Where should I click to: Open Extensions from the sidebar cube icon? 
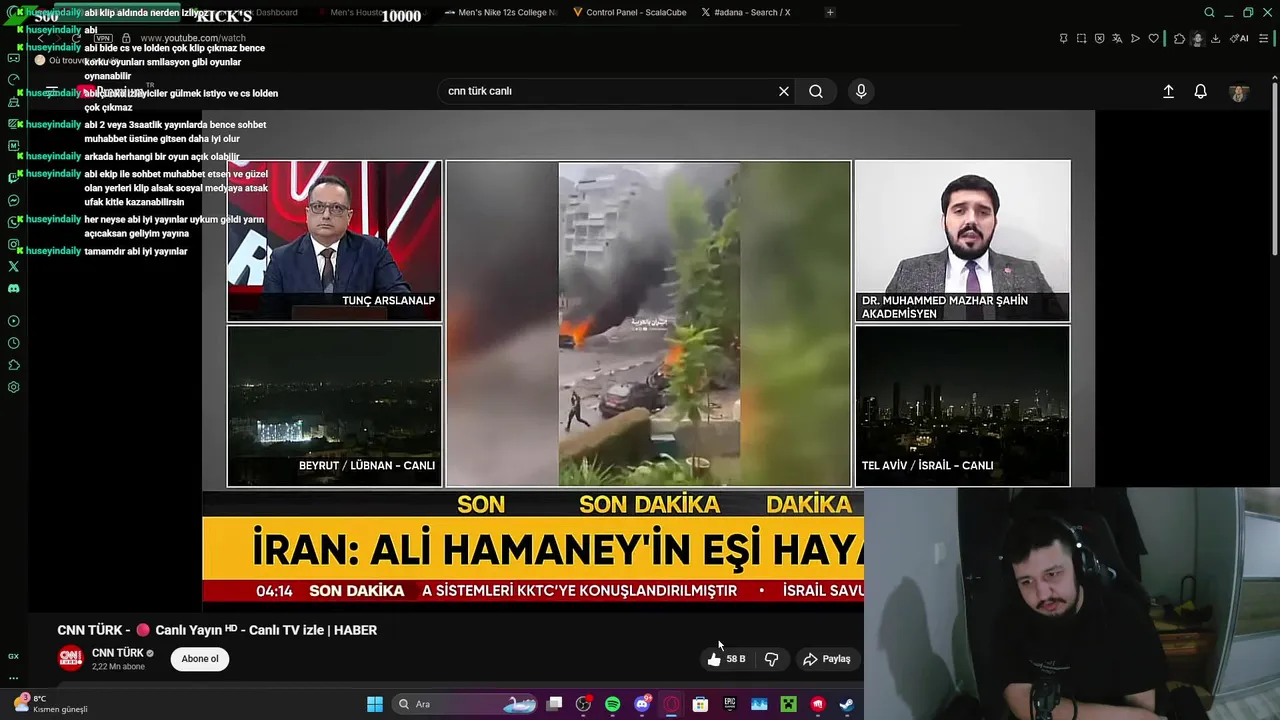[x=14, y=365]
